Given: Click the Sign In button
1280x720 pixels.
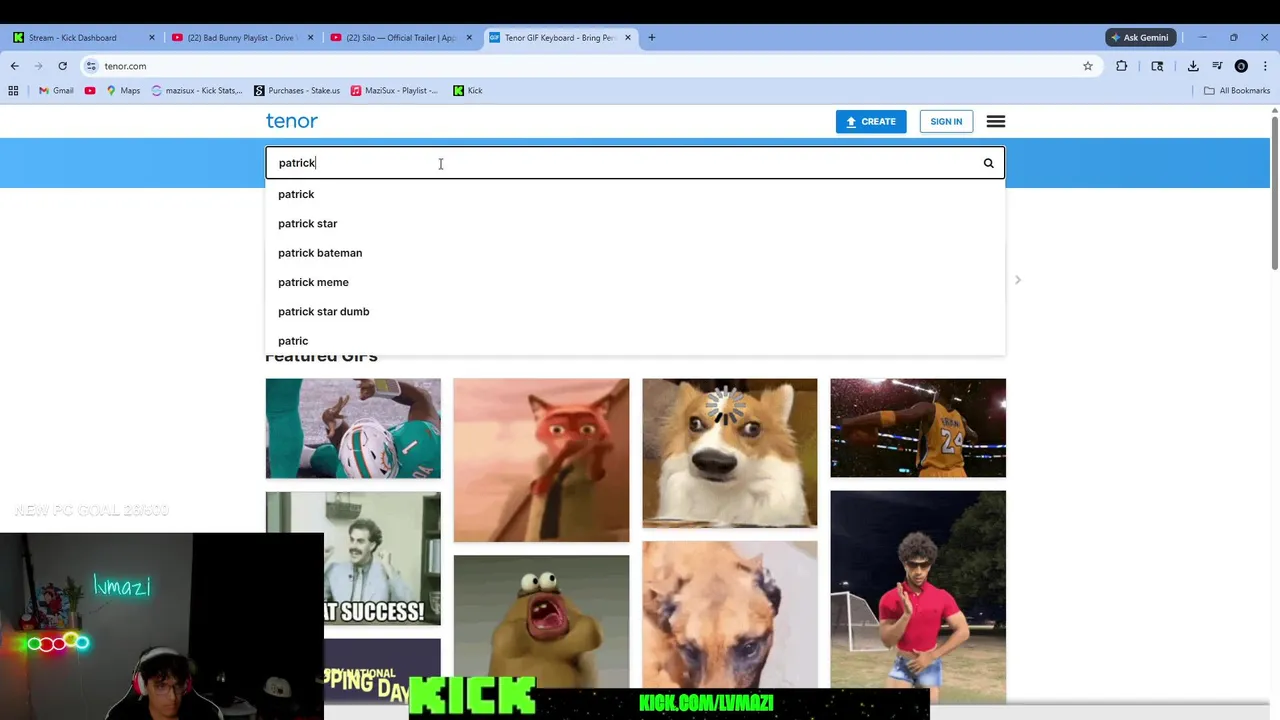Looking at the screenshot, I should pos(946,122).
